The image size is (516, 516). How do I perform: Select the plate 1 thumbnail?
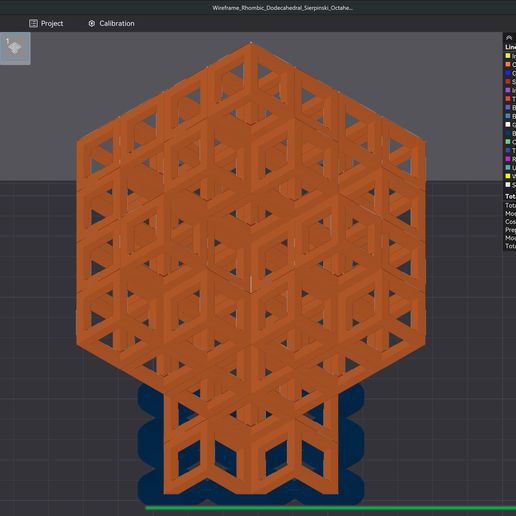click(15, 48)
